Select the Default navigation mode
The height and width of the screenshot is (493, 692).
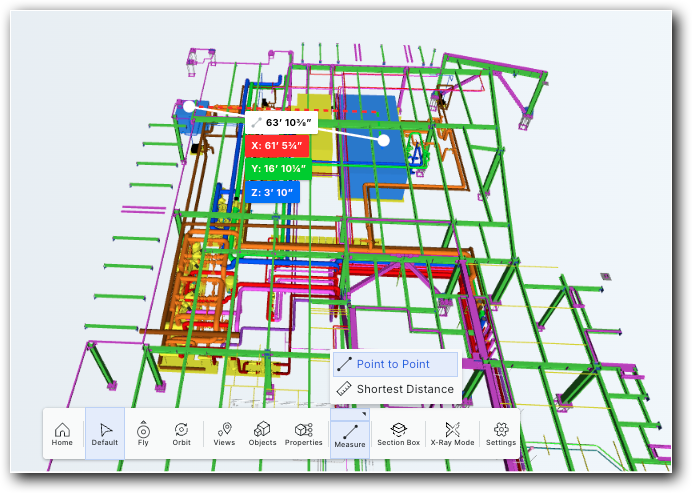pyautogui.click(x=105, y=434)
